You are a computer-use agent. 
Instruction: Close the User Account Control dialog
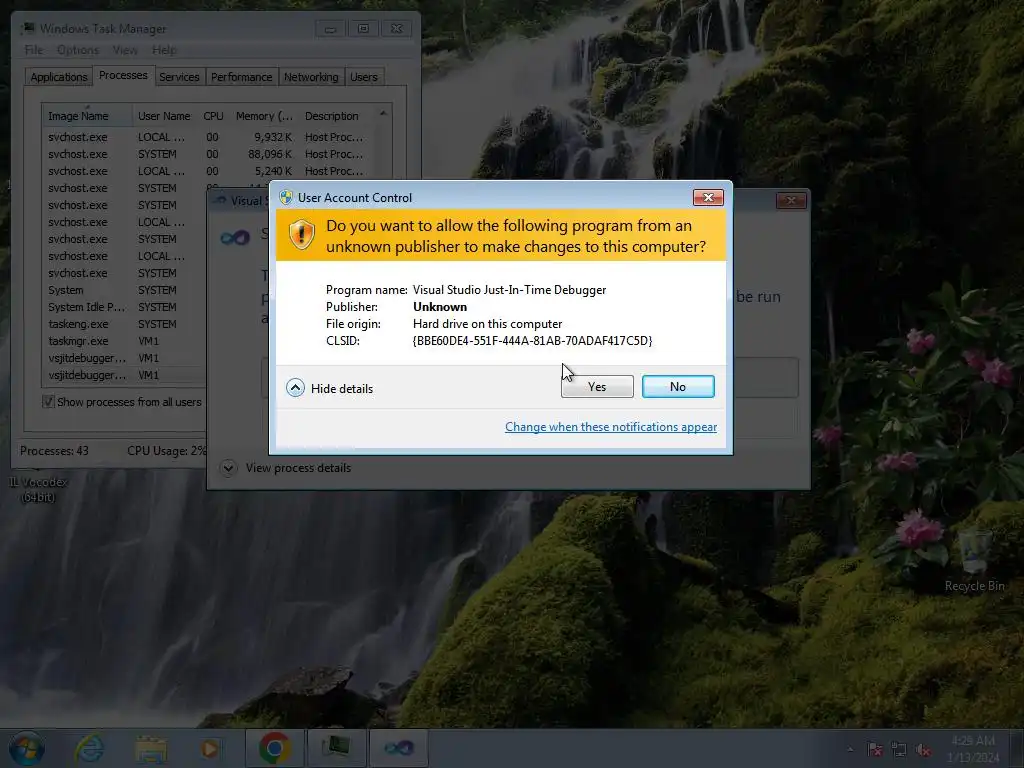point(708,197)
